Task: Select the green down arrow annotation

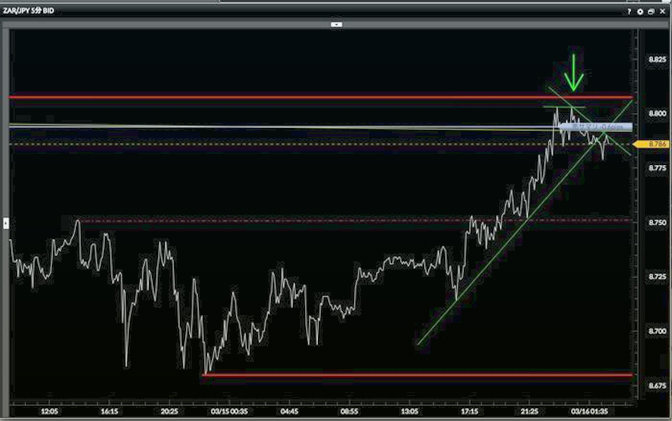Action: [x=573, y=72]
